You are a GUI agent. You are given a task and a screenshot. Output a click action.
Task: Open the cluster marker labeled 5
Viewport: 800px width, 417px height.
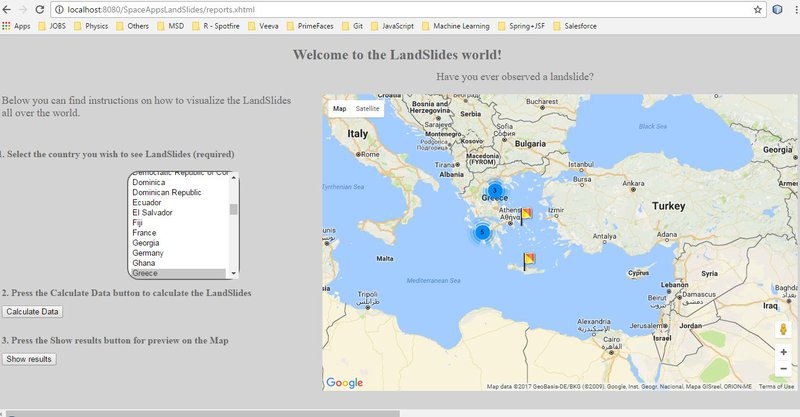482,232
